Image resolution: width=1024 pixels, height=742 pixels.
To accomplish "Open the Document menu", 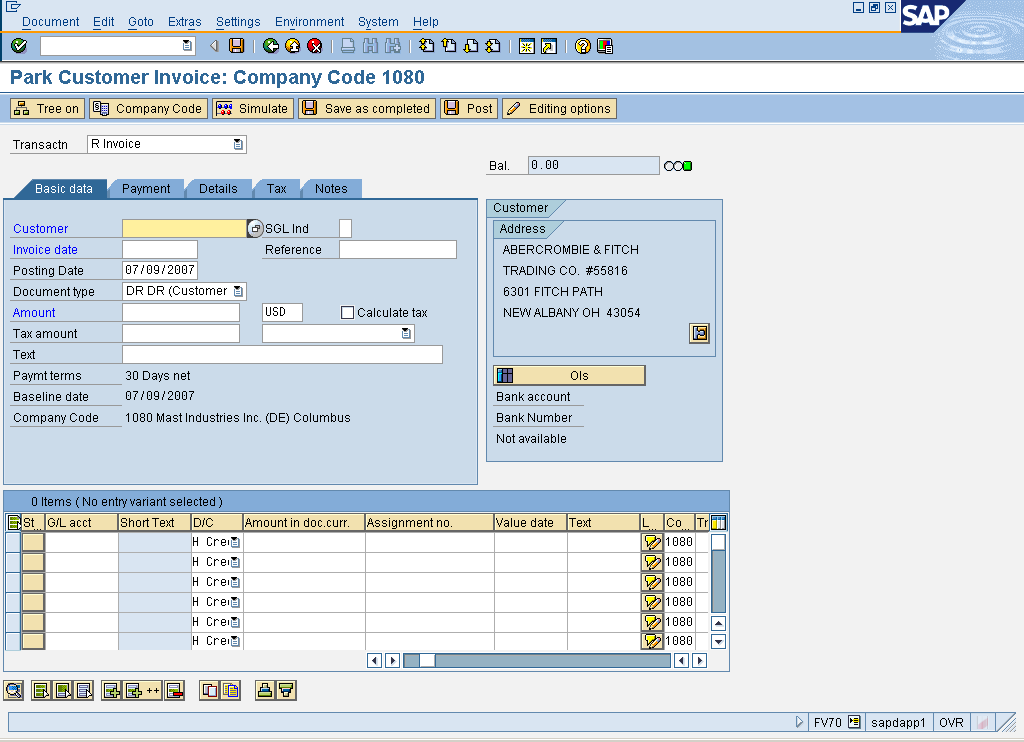I will tap(50, 22).
